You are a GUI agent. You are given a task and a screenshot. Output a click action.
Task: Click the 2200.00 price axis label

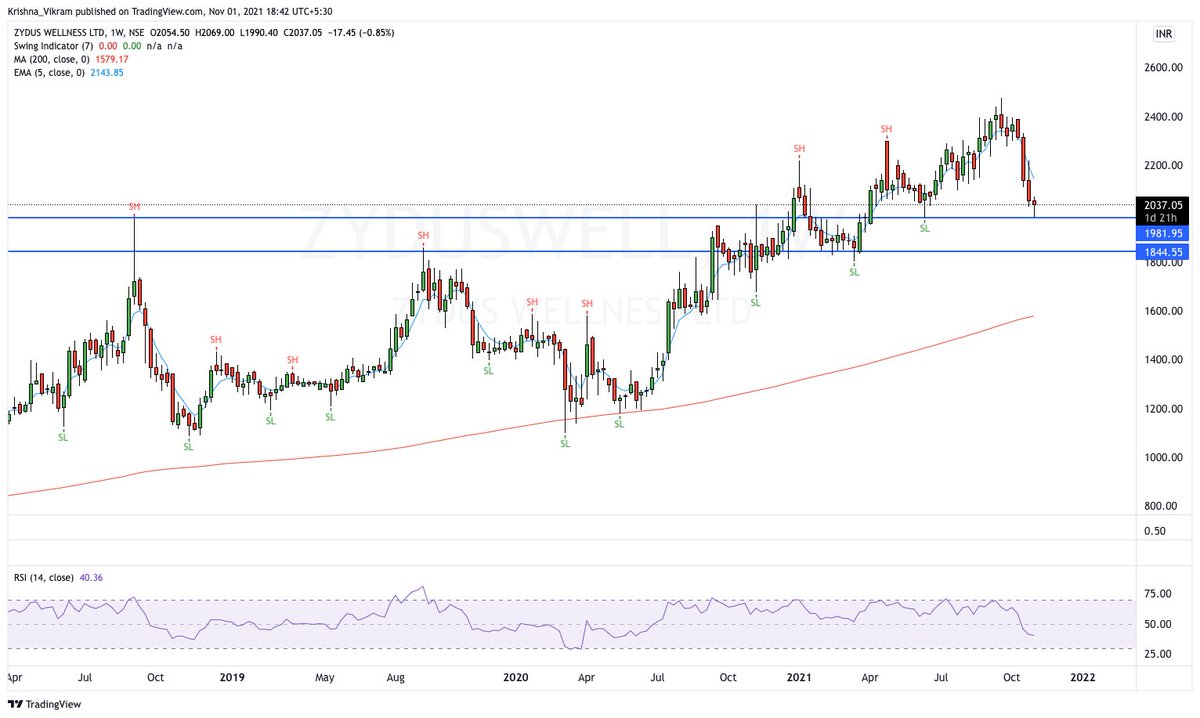[x=1166, y=165]
